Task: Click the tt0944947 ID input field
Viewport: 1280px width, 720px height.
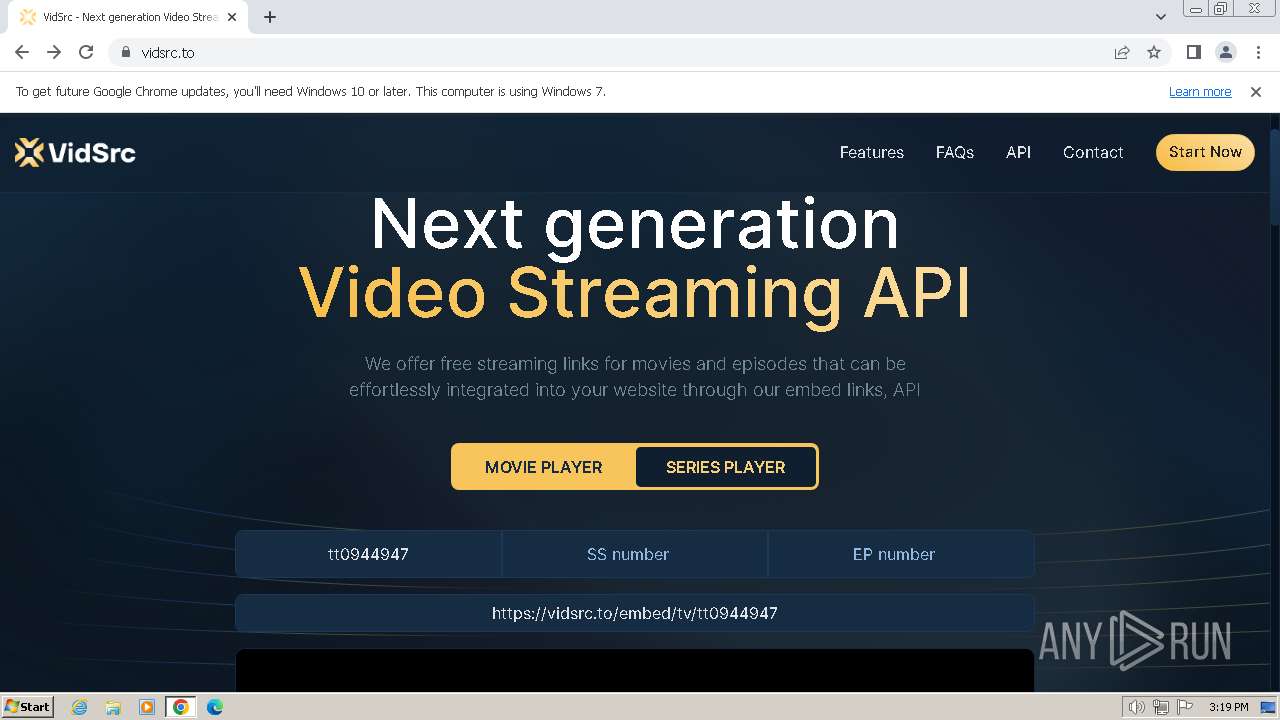Action: point(368,554)
